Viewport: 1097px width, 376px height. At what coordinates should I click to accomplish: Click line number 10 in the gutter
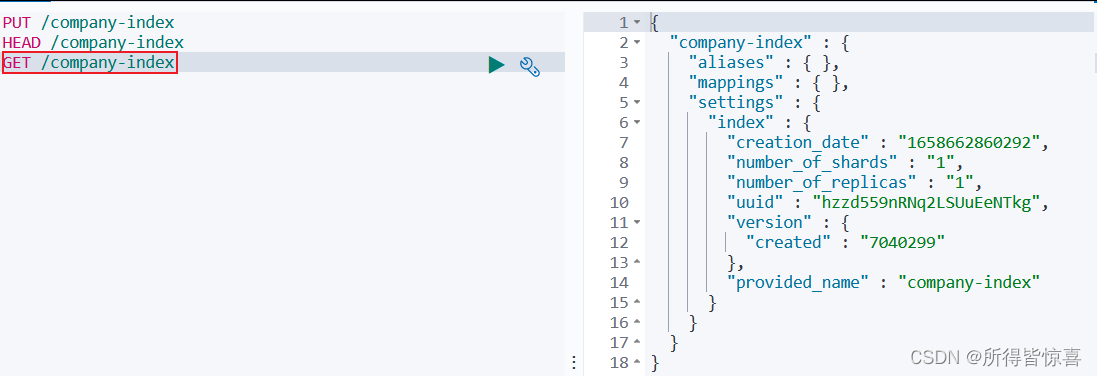pyautogui.click(x=619, y=203)
